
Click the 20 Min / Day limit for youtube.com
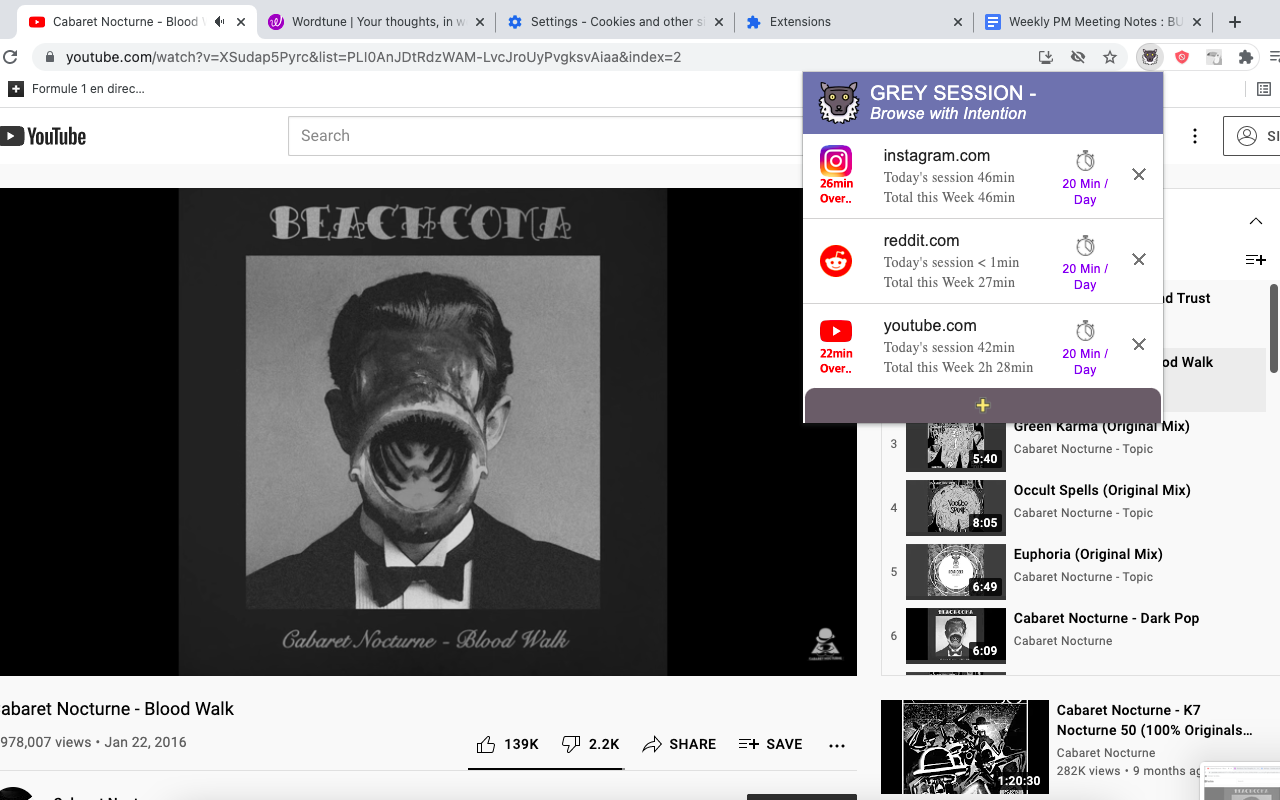click(1085, 362)
